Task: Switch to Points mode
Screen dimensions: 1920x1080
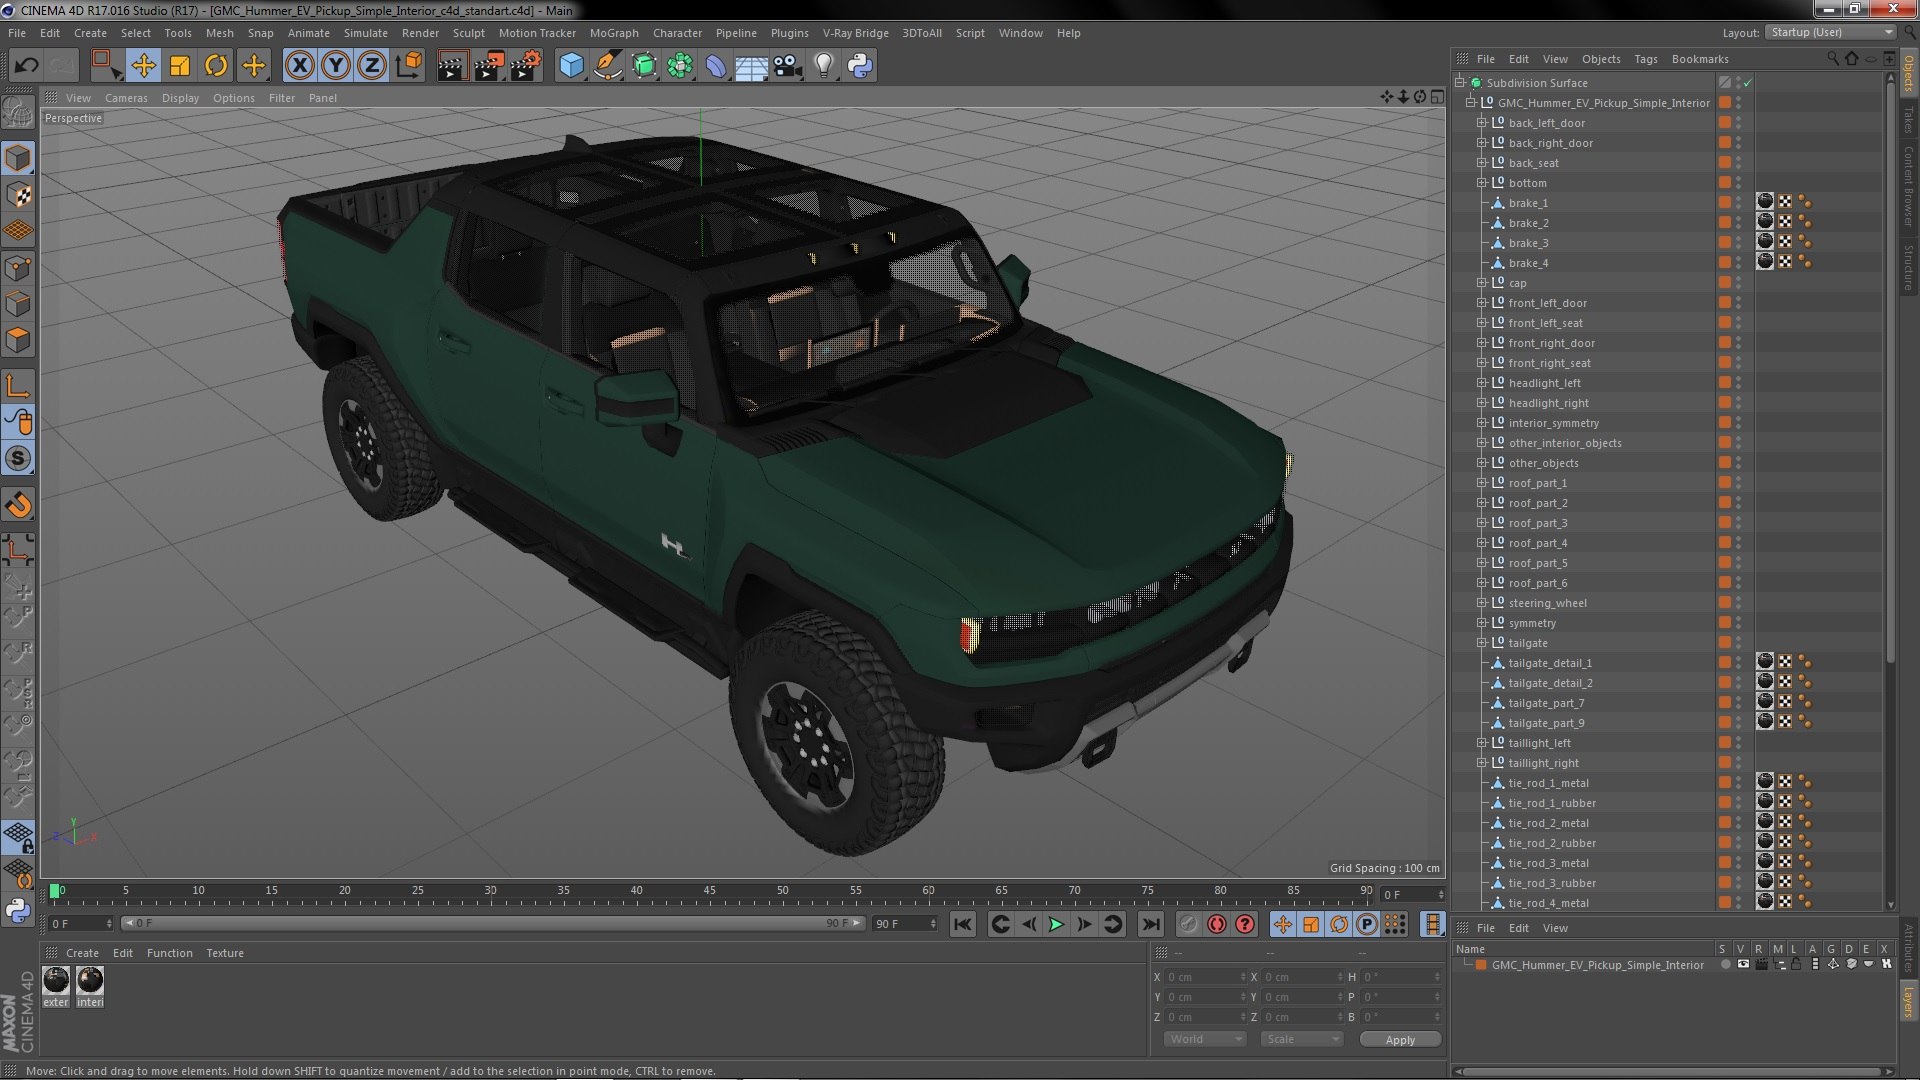Action: pyautogui.click(x=18, y=268)
